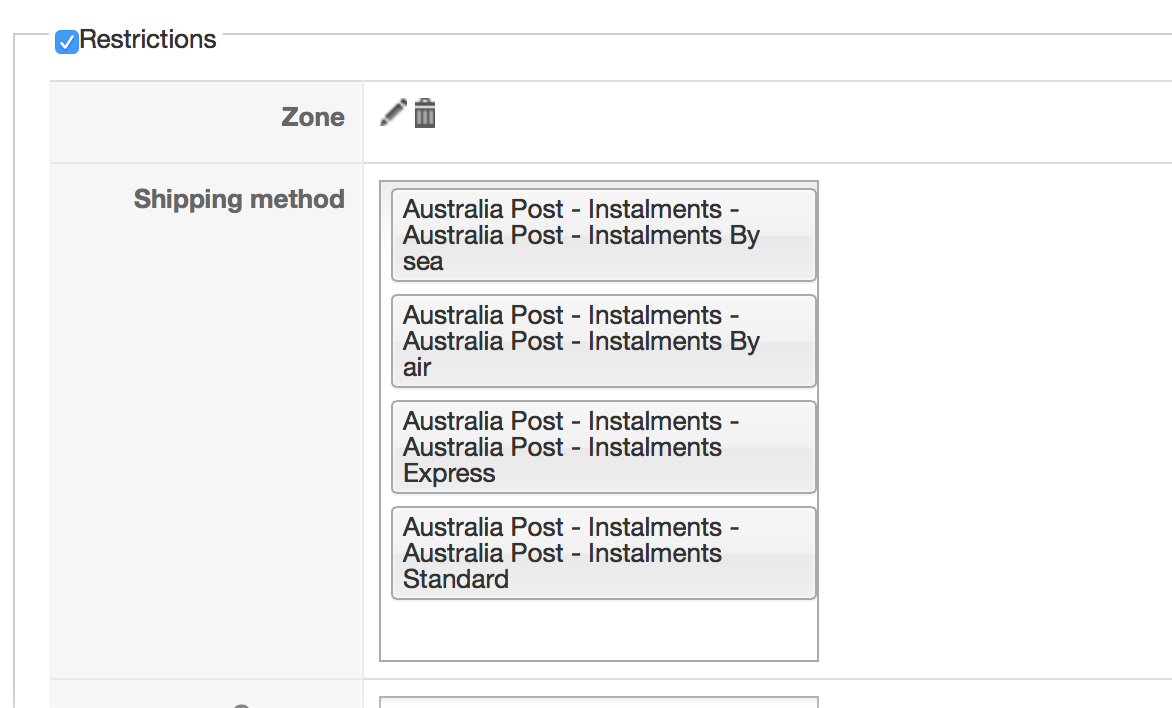Choose Australia Post Instalments Express method
Image resolution: width=1172 pixels, height=708 pixels.
click(x=603, y=447)
